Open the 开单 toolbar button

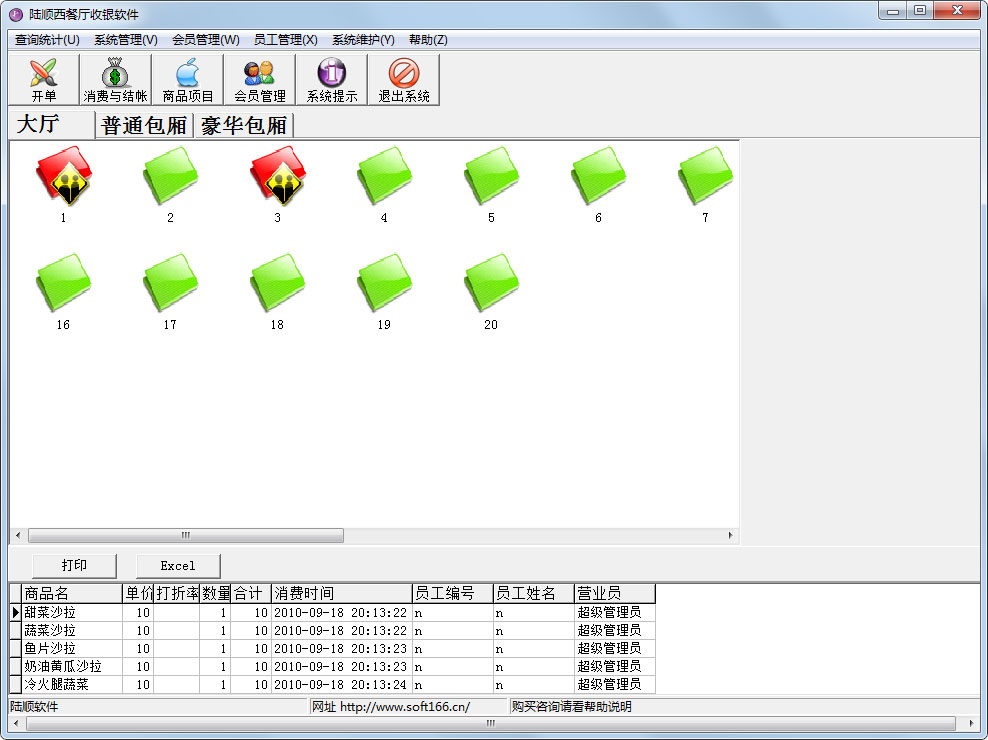(44, 79)
